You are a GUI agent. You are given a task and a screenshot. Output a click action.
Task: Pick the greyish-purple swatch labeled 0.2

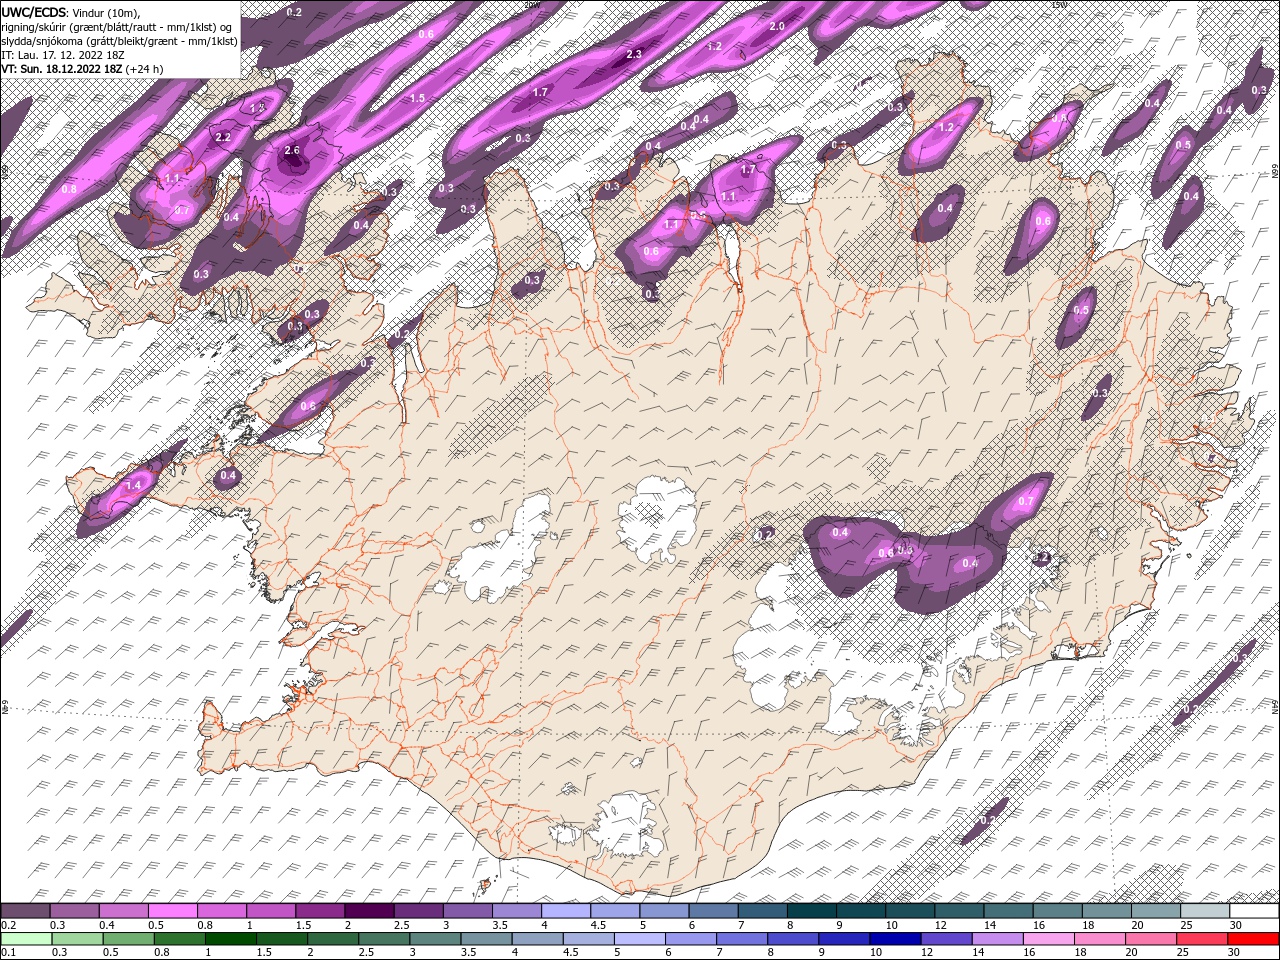coord(26,911)
